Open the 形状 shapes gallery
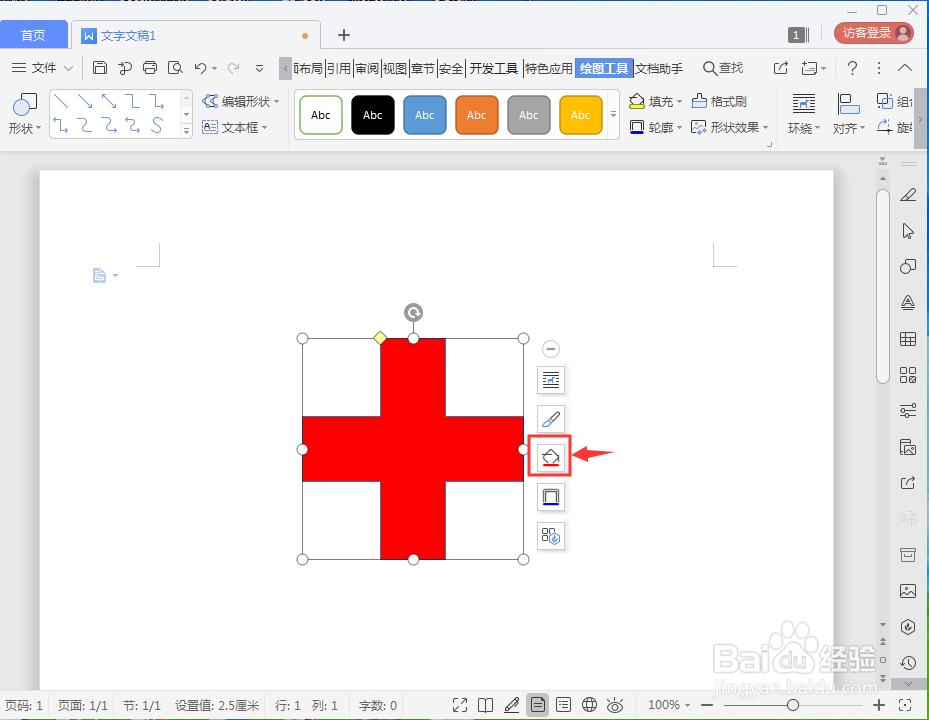This screenshot has width=929, height=720. coord(24,113)
